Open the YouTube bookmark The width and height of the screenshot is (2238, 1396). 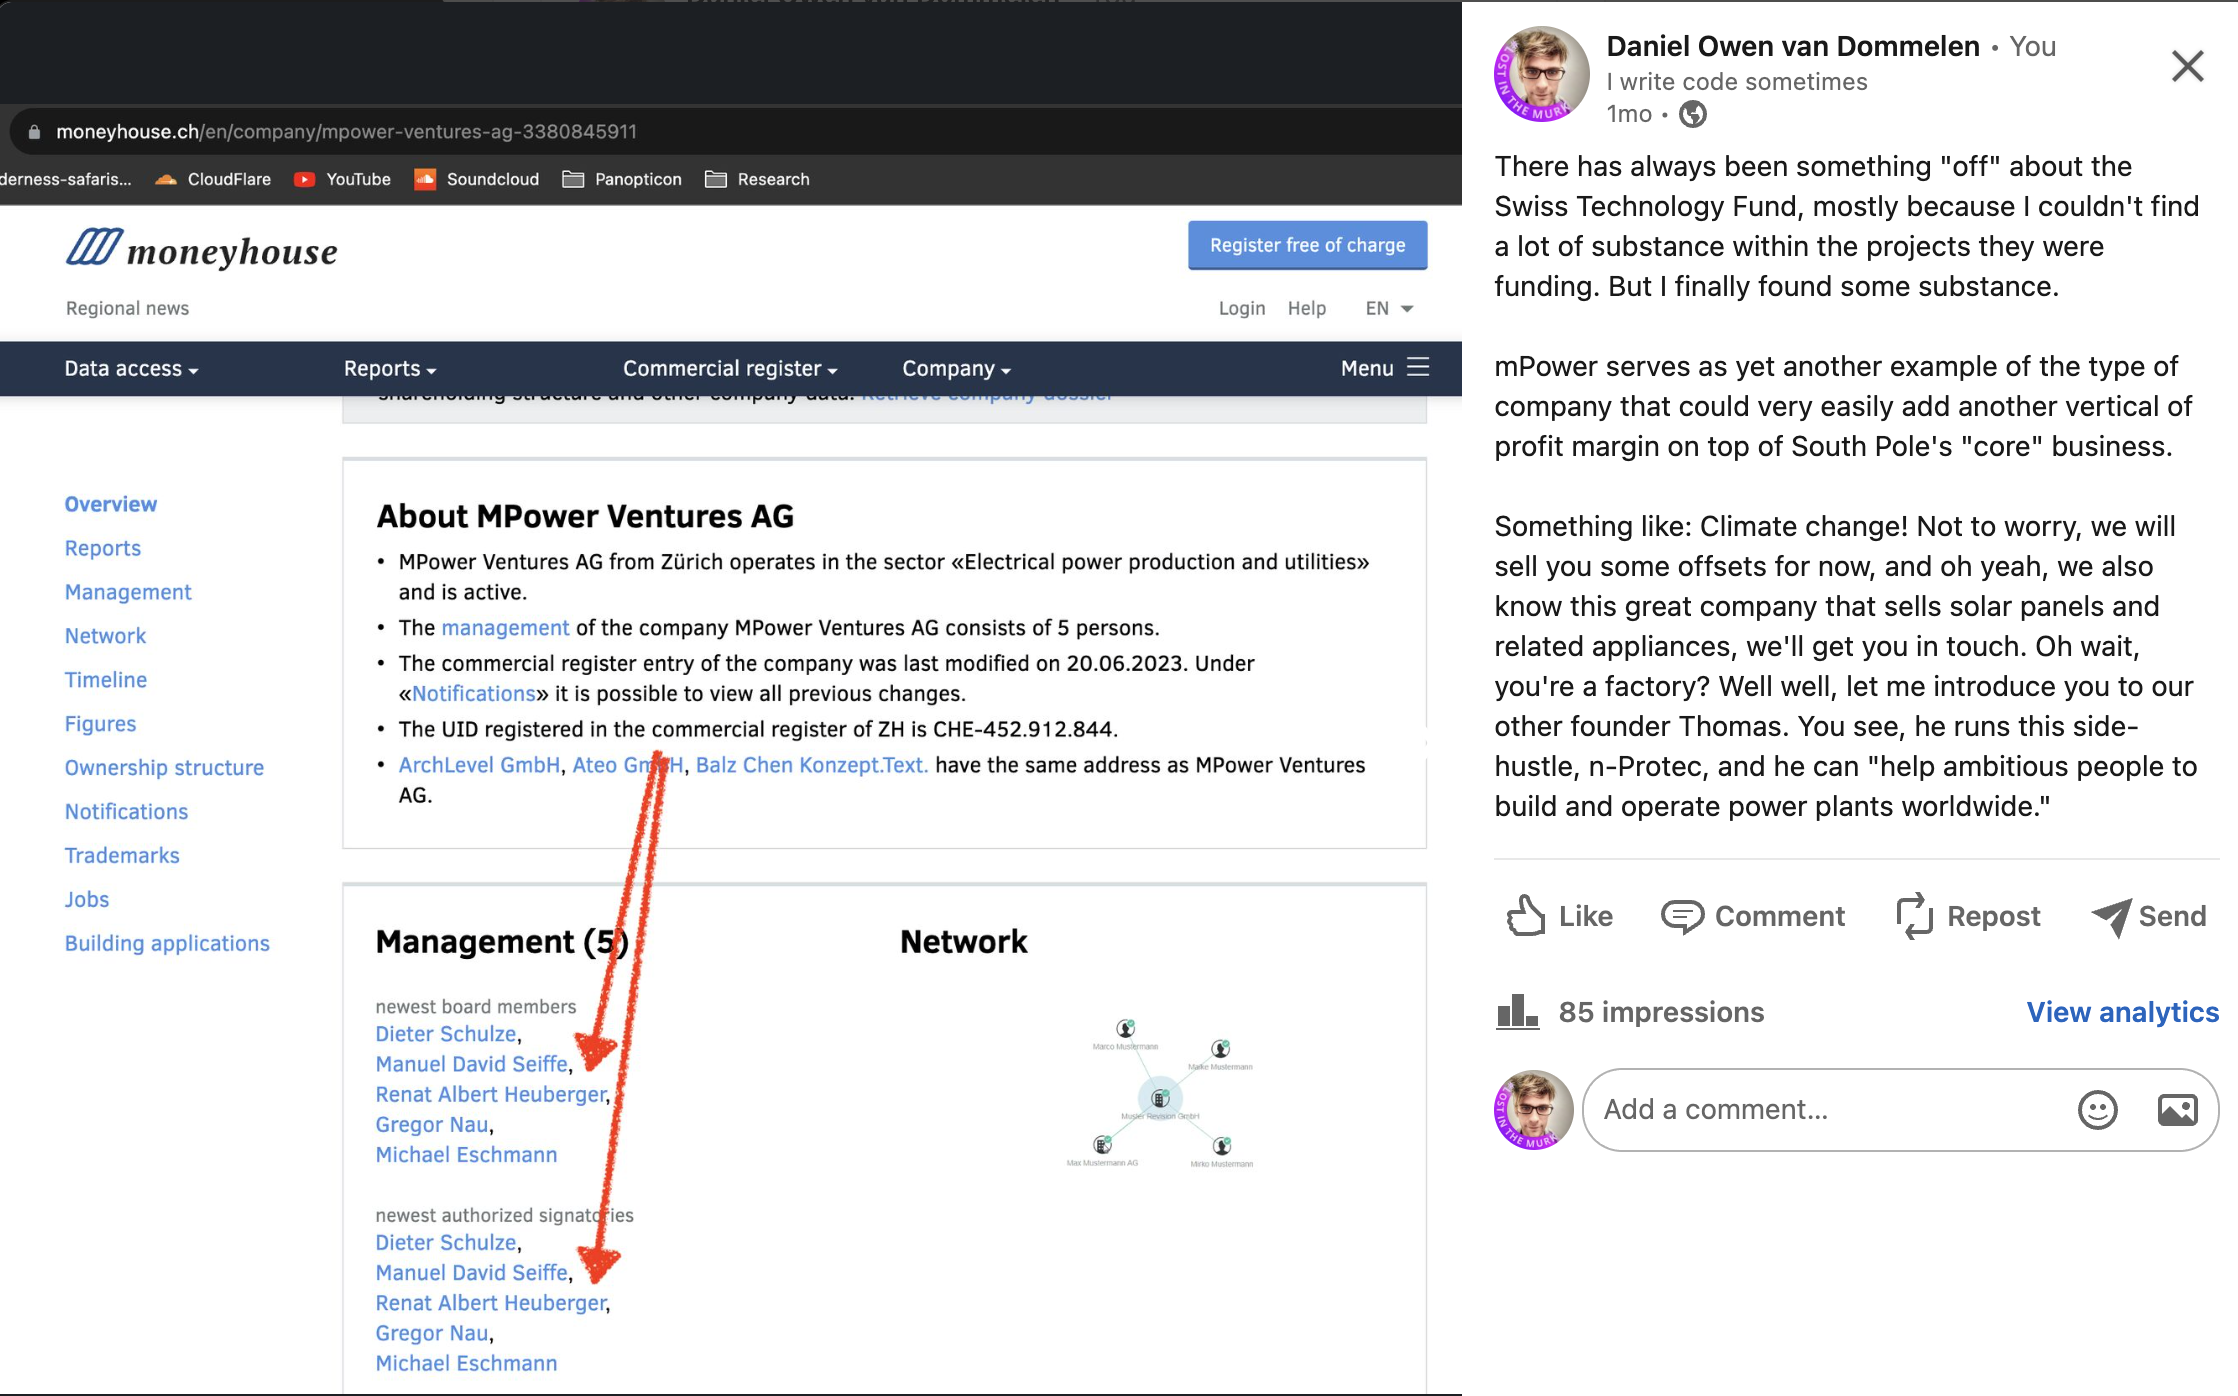[342, 179]
